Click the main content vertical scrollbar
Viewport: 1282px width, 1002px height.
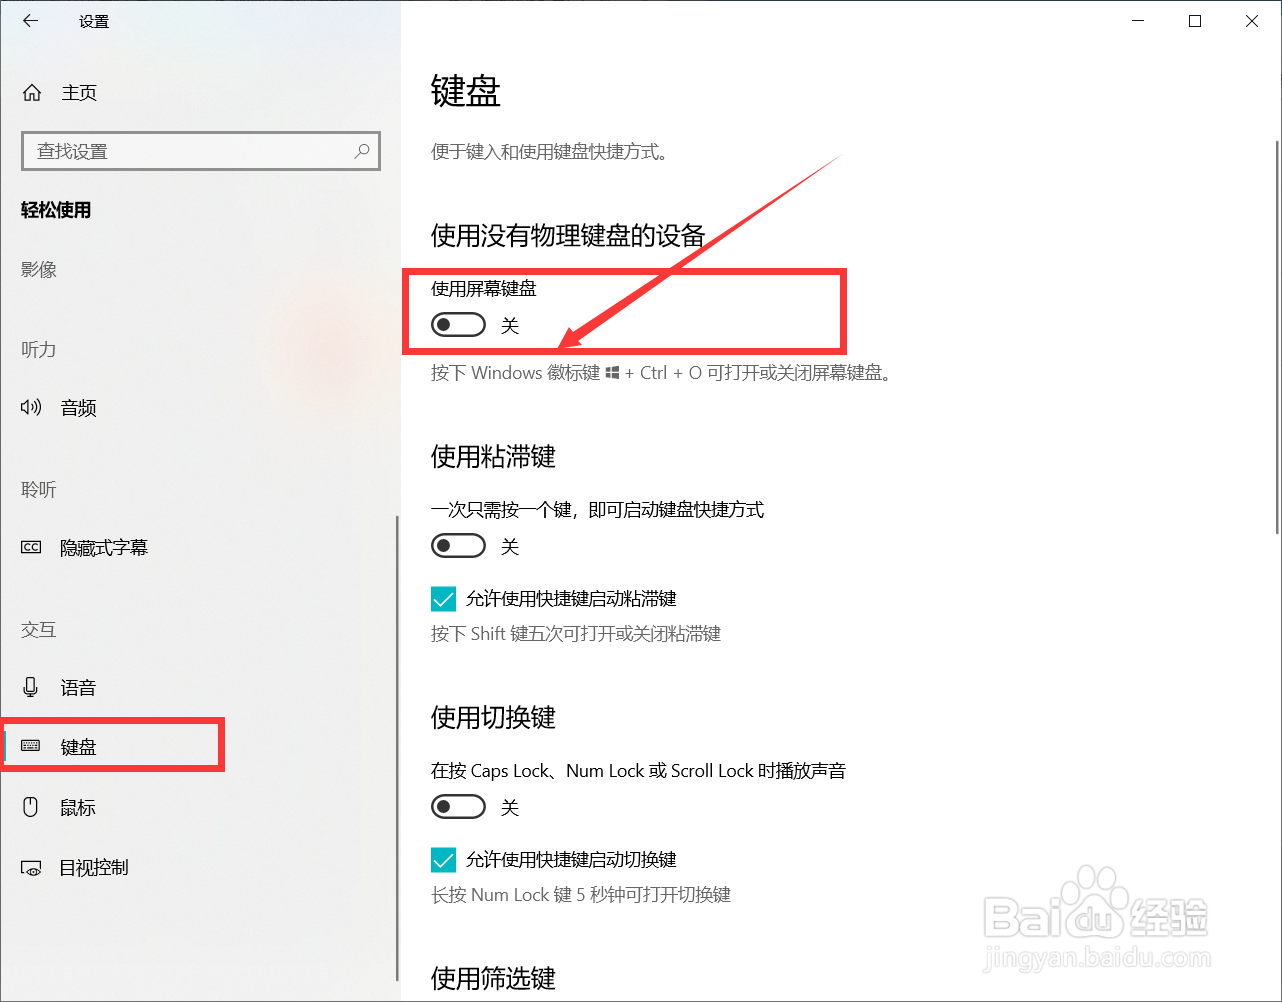coord(1277,338)
